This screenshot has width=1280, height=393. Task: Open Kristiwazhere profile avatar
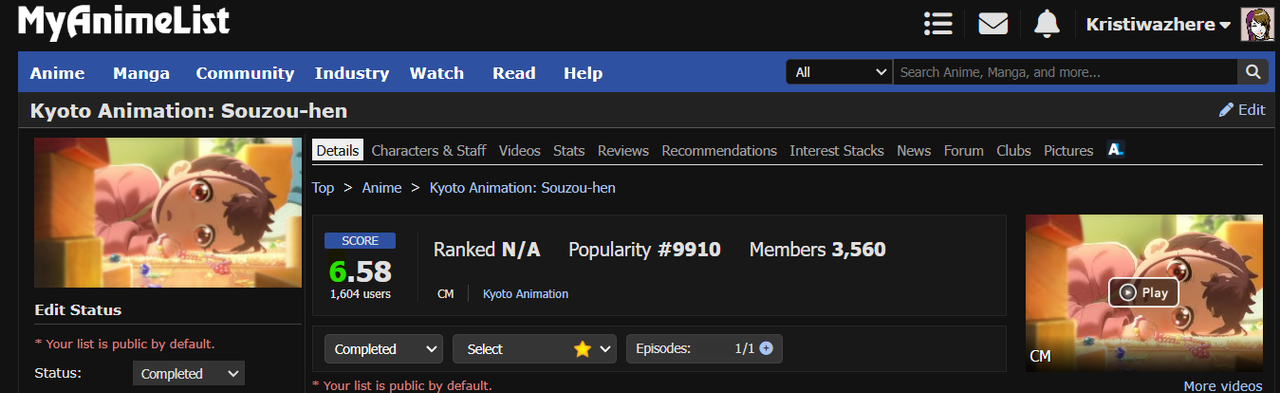[x=1257, y=24]
